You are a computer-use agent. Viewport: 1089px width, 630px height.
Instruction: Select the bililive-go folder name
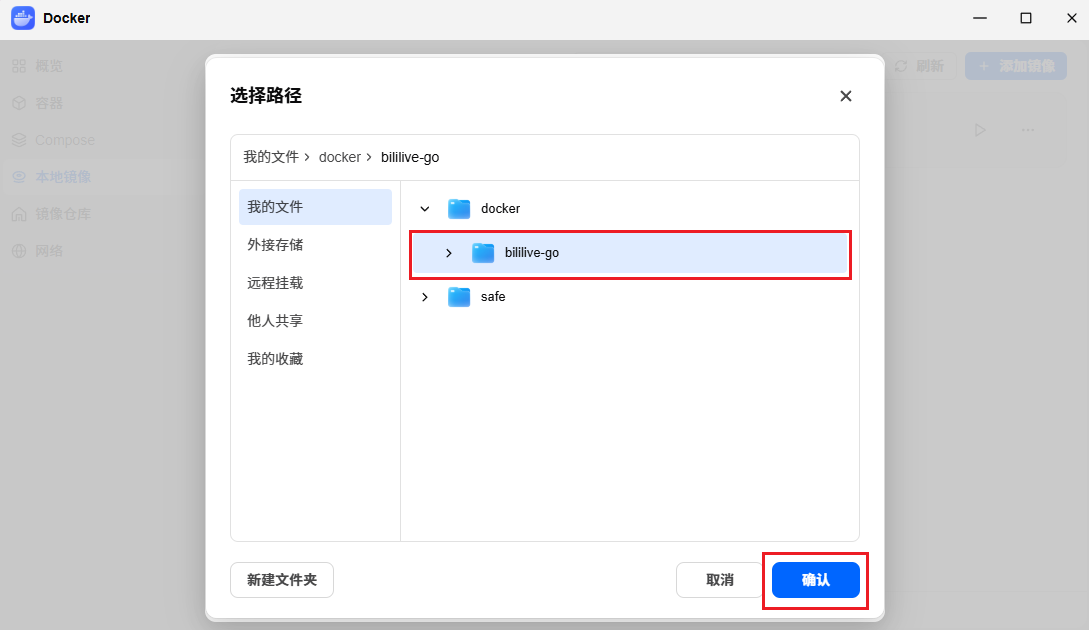click(532, 253)
